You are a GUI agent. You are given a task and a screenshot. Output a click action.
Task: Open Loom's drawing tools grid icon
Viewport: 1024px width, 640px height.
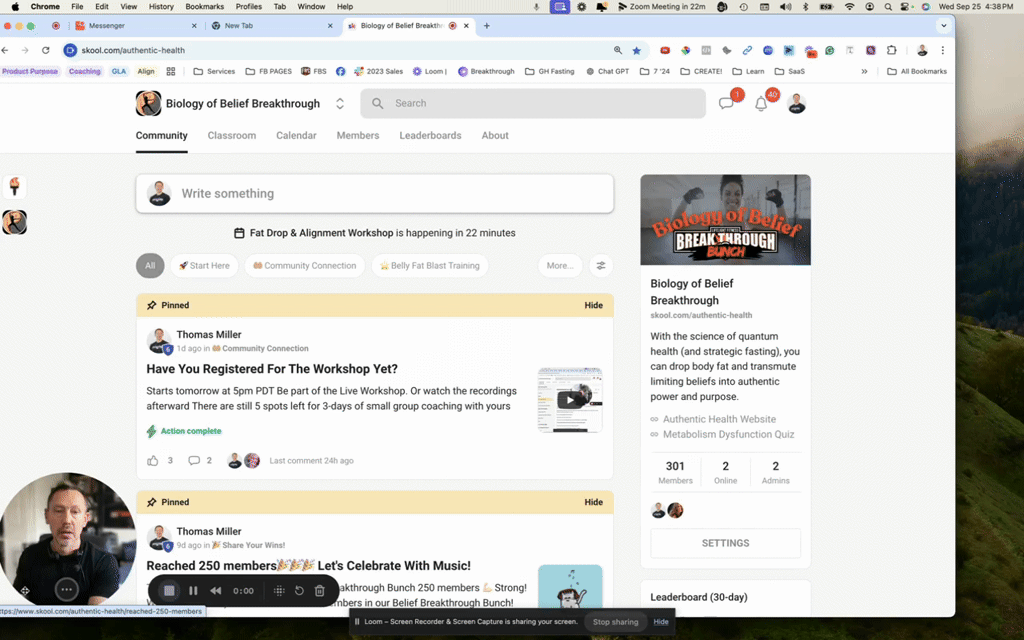coord(279,590)
